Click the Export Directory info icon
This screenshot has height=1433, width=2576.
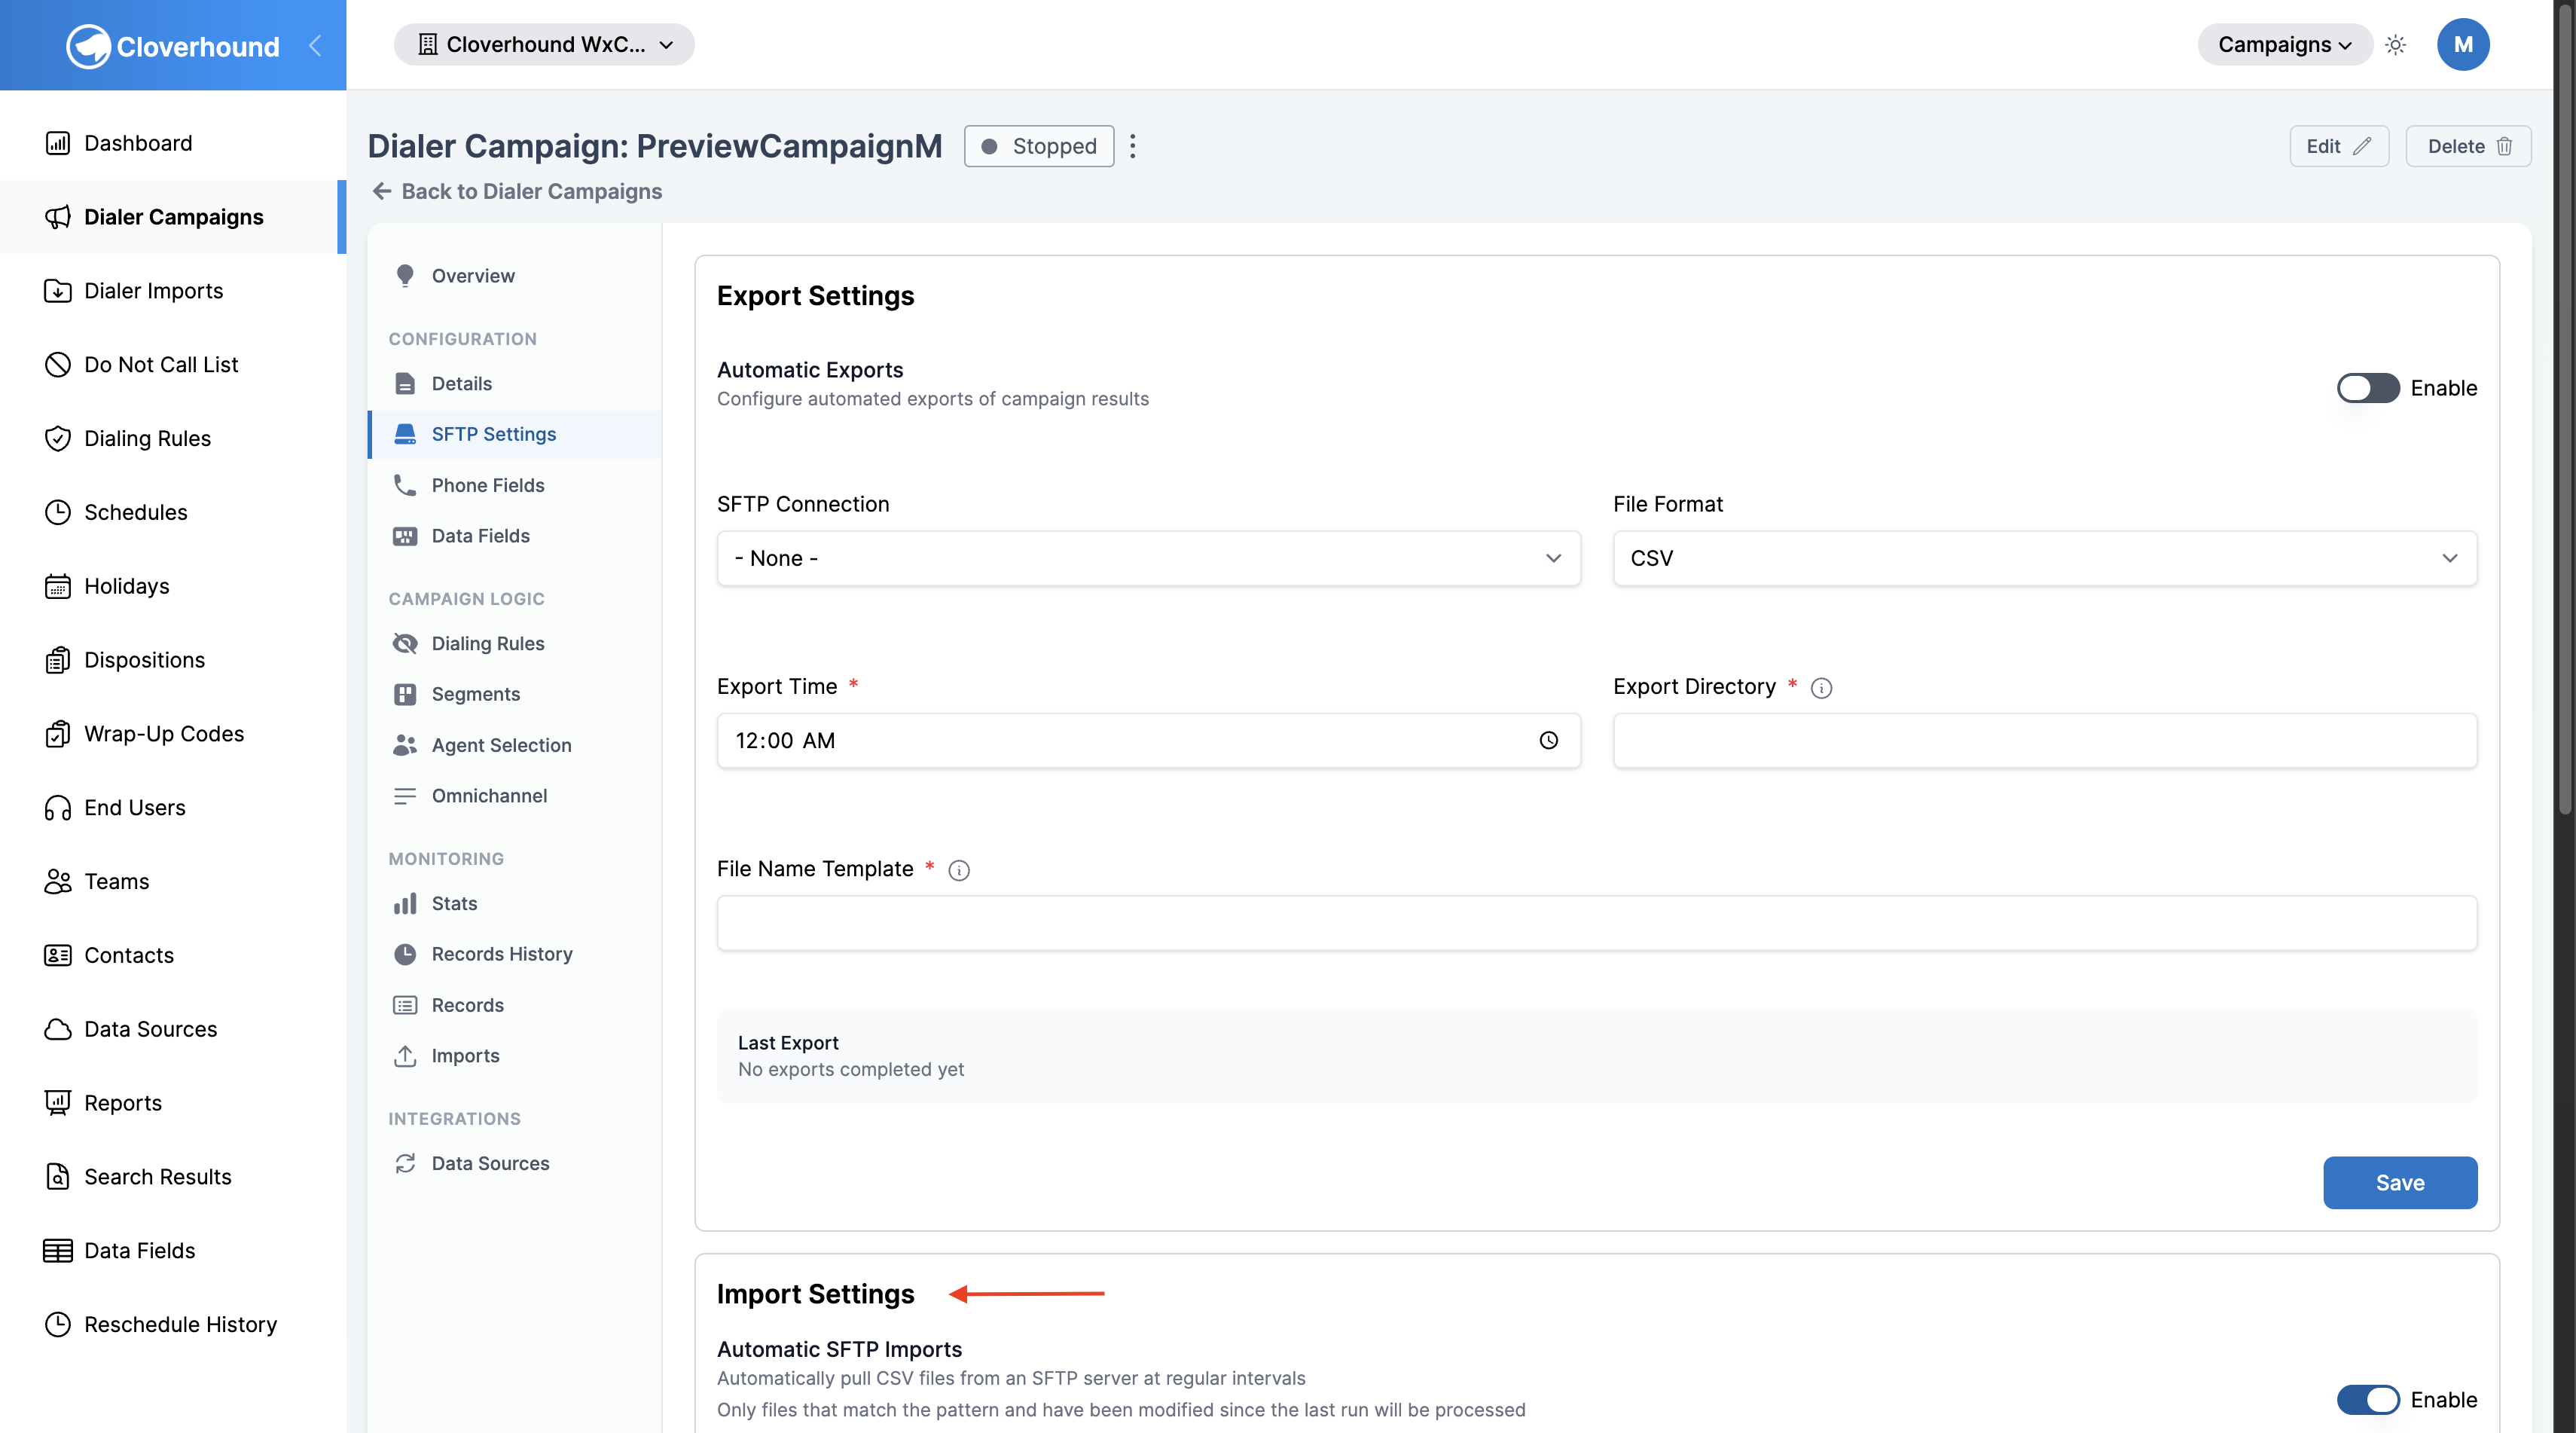(x=1821, y=688)
